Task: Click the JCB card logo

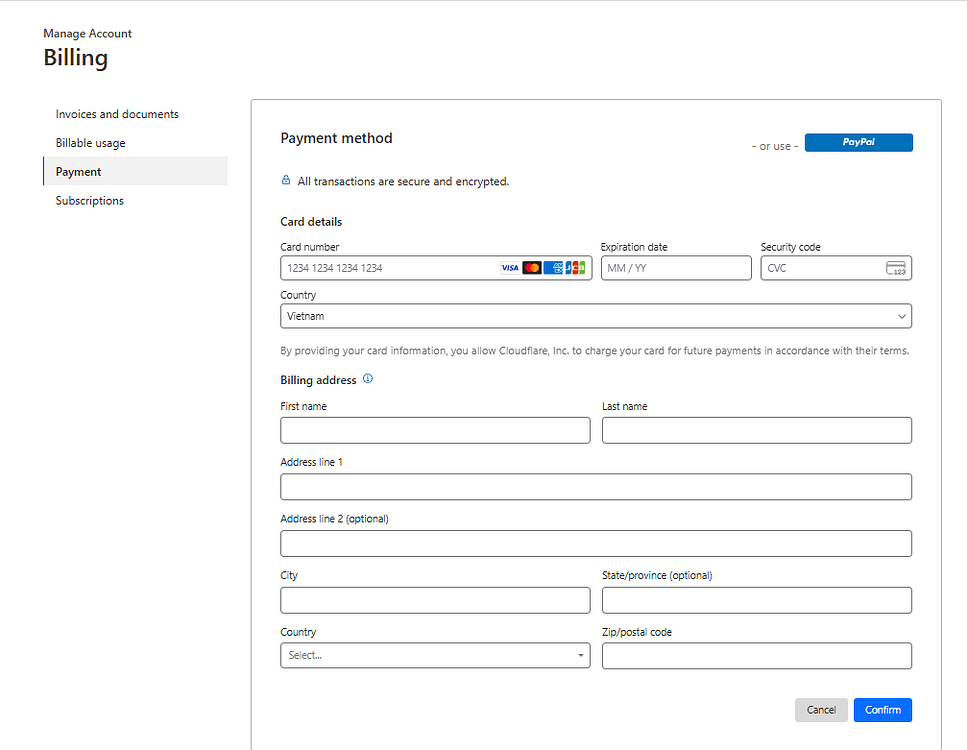Action: pos(575,268)
